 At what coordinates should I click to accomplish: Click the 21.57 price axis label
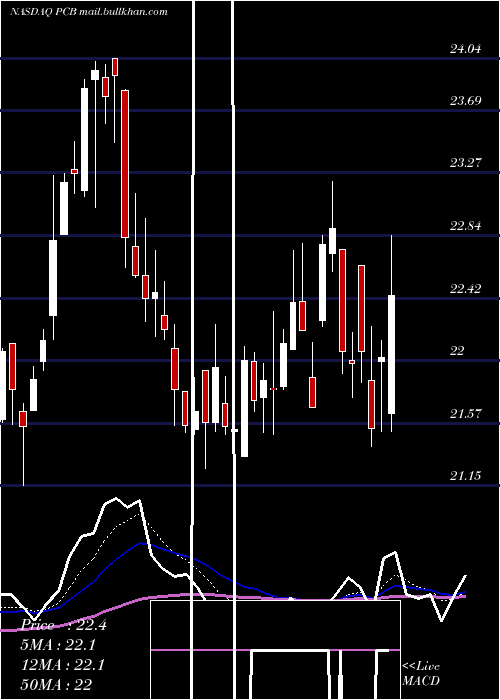point(465,414)
